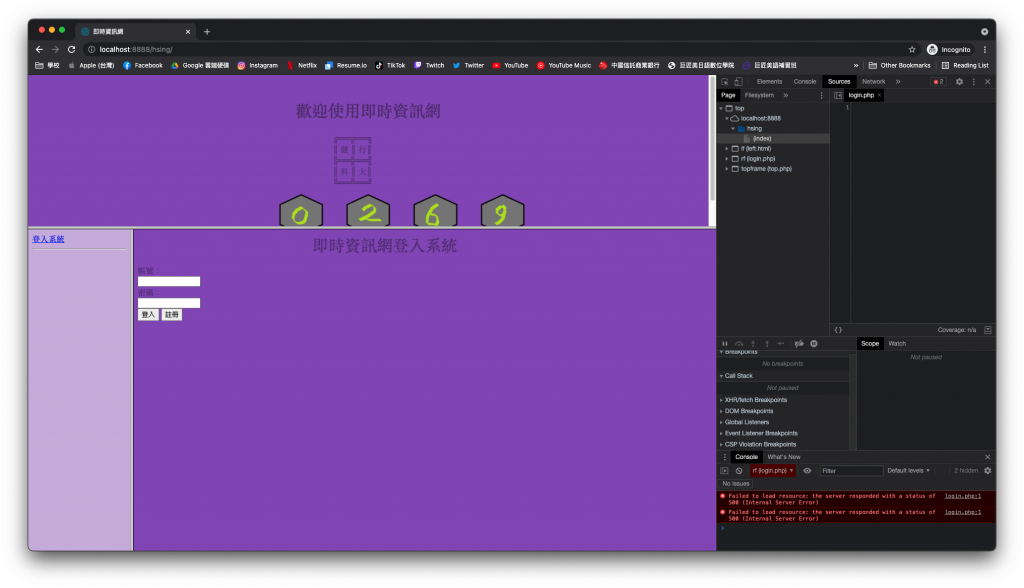
Task: Show more navigator tabs next to Filesystem
Action: coord(786,95)
